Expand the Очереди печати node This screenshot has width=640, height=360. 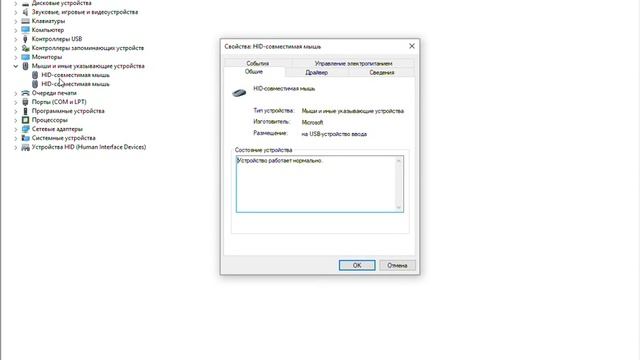16,93
